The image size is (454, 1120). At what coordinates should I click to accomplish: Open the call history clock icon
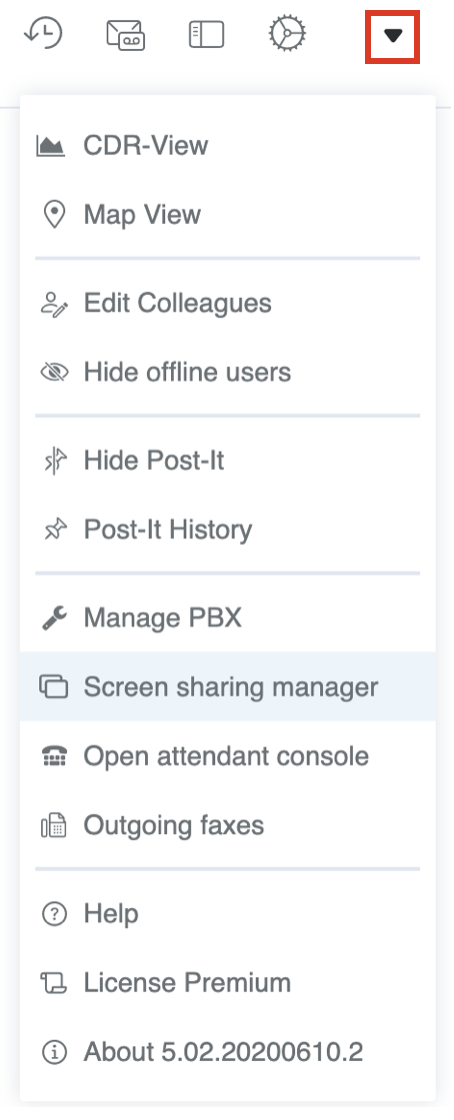pyautogui.click(x=43, y=34)
